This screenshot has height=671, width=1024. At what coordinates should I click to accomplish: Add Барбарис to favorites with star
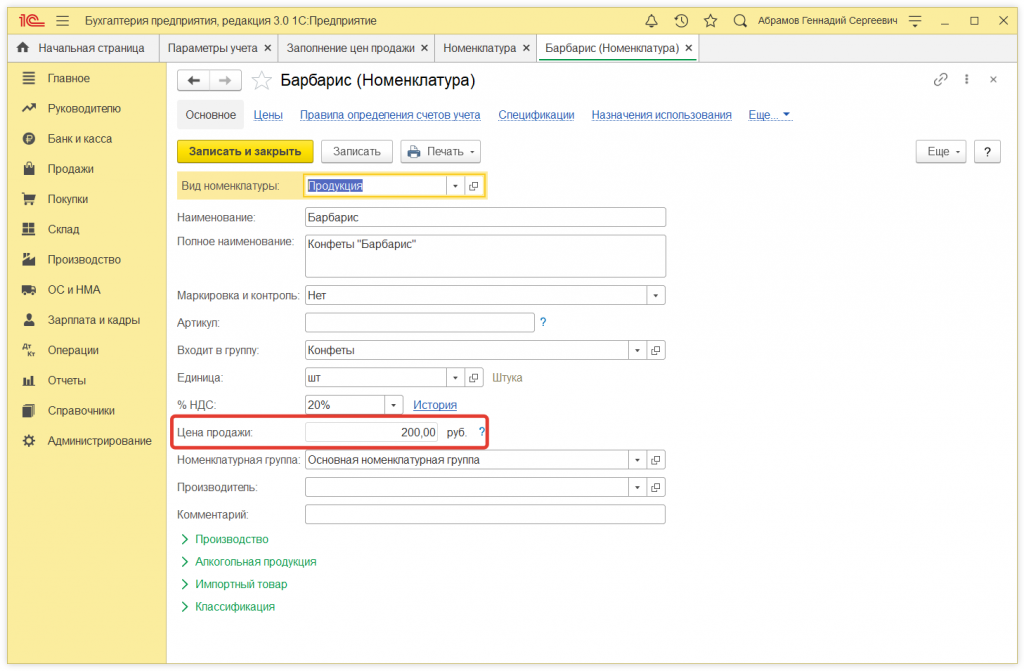click(261, 81)
